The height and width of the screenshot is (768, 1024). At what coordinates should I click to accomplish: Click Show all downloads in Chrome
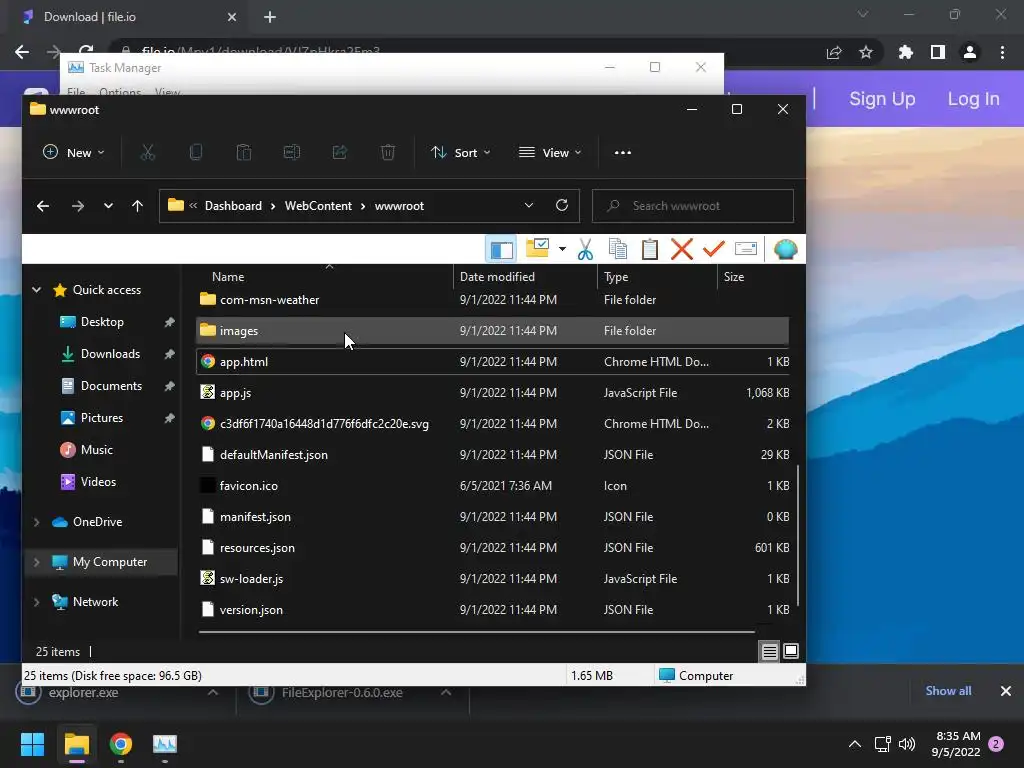tap(948, 690)
